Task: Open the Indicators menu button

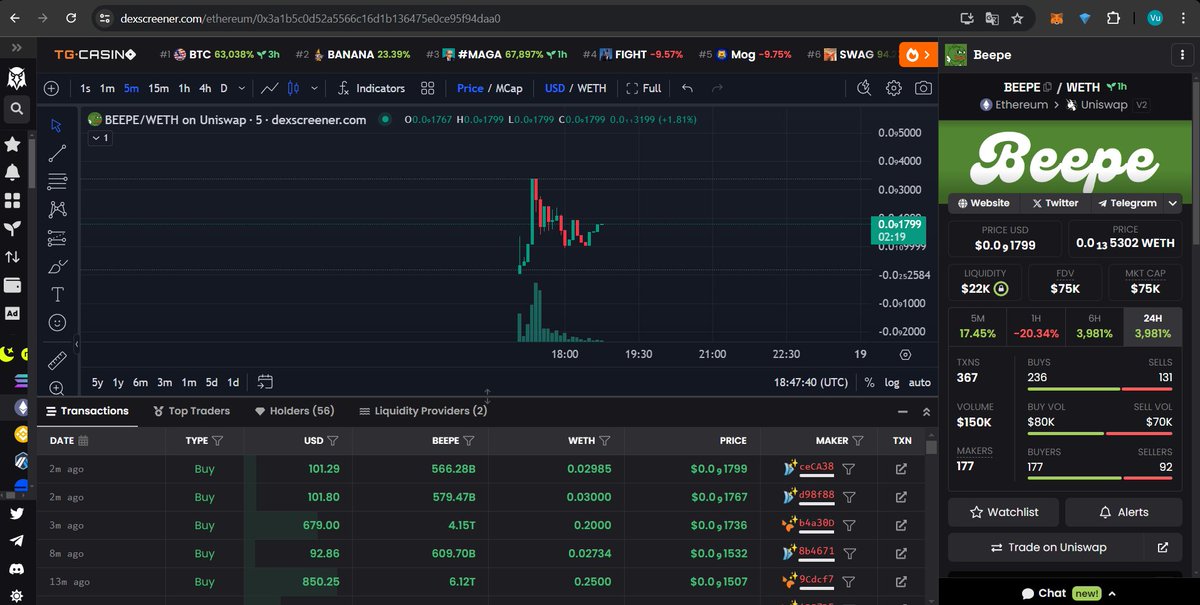Action: coord(371,88)
